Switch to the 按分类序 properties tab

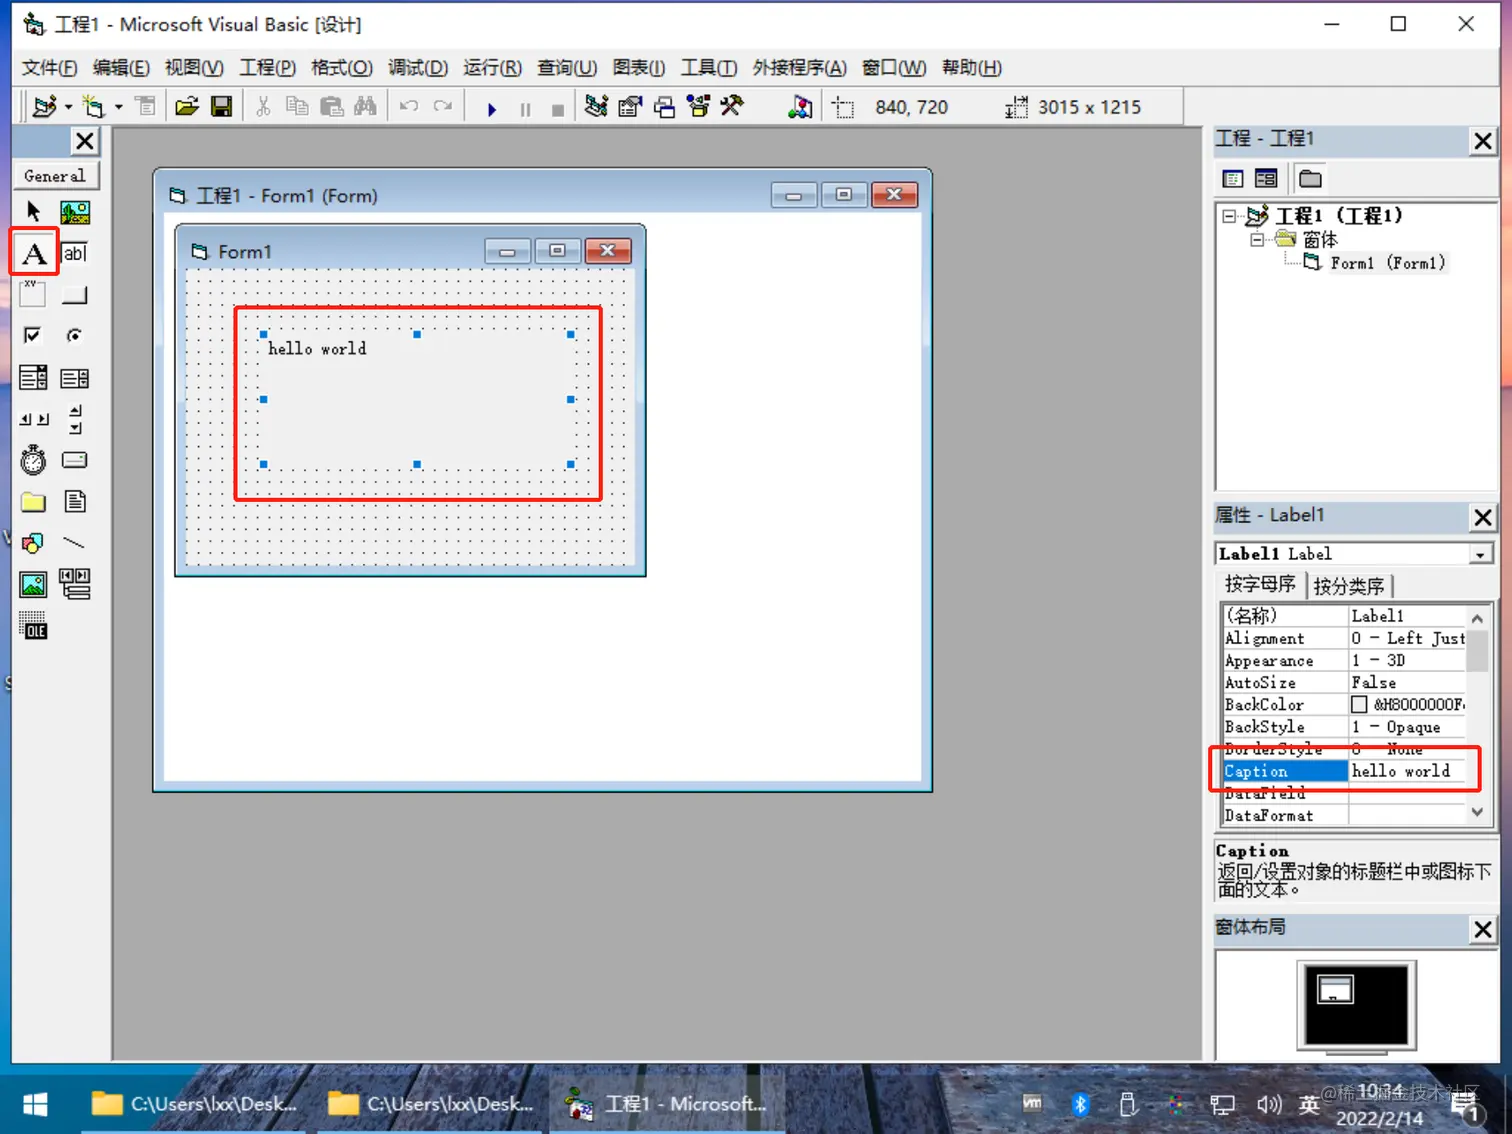(x=1349, y=586)
